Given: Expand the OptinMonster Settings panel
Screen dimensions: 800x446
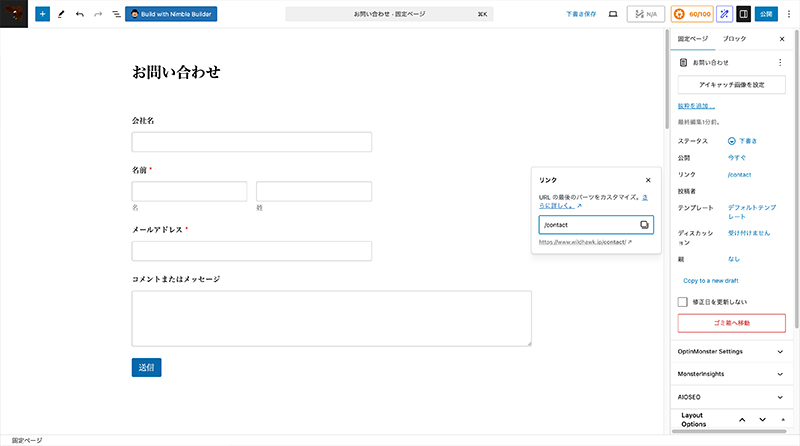Looking at the screenshot, I should 780,351.
